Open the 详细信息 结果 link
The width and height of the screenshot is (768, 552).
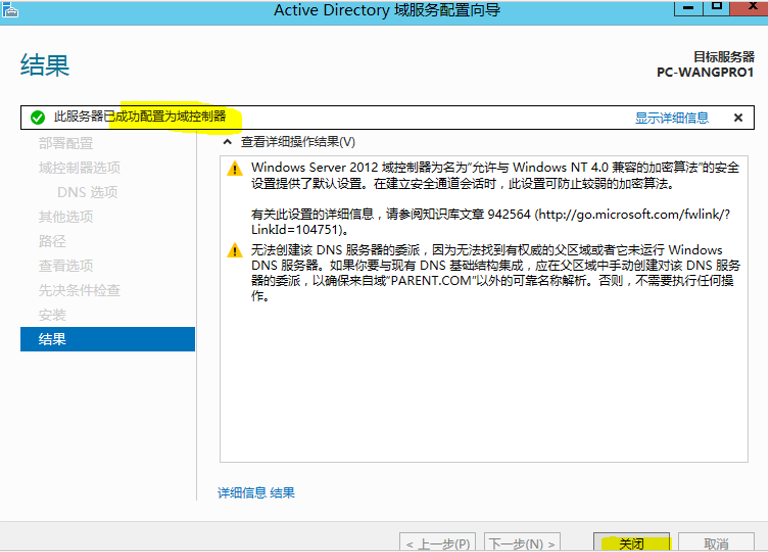pos(256,493)
